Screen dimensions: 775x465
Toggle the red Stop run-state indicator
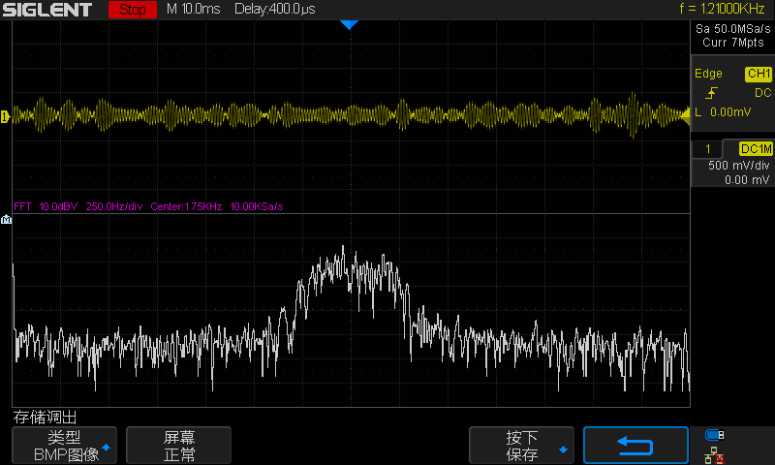click(x=133, y=10)
